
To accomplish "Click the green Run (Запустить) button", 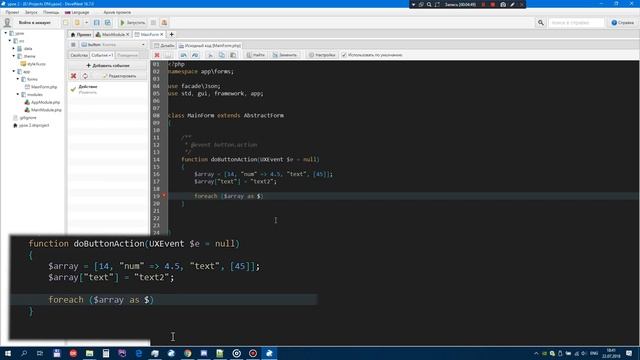I will tap(133, 22).
